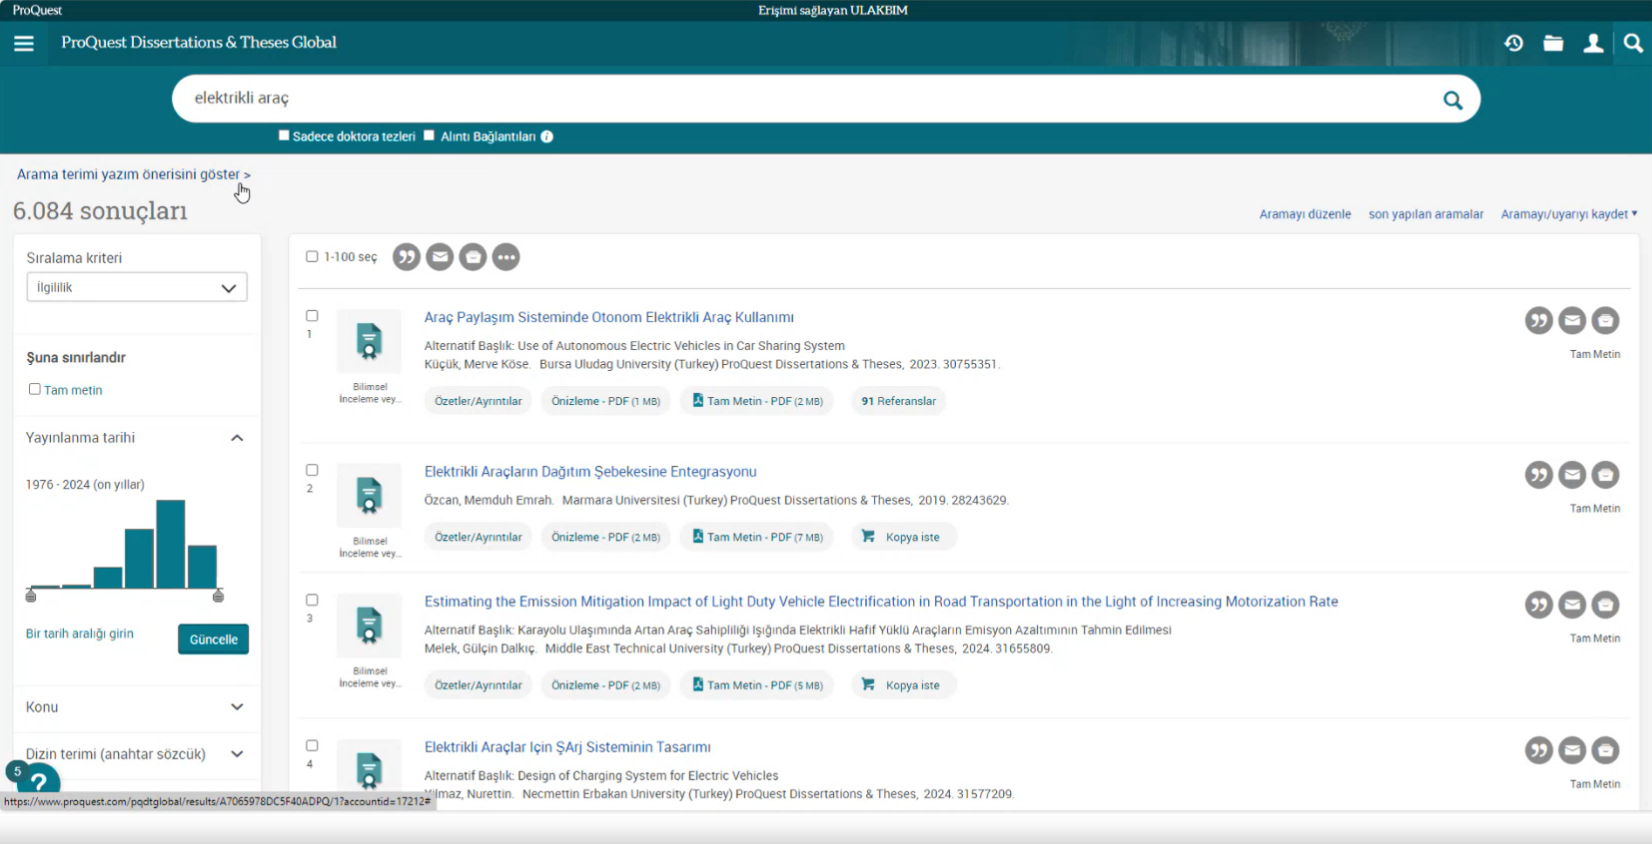The image size is (1652, 844).
Task: Collapse the Yayınlanma tarihi section
Action: point(237,438)
